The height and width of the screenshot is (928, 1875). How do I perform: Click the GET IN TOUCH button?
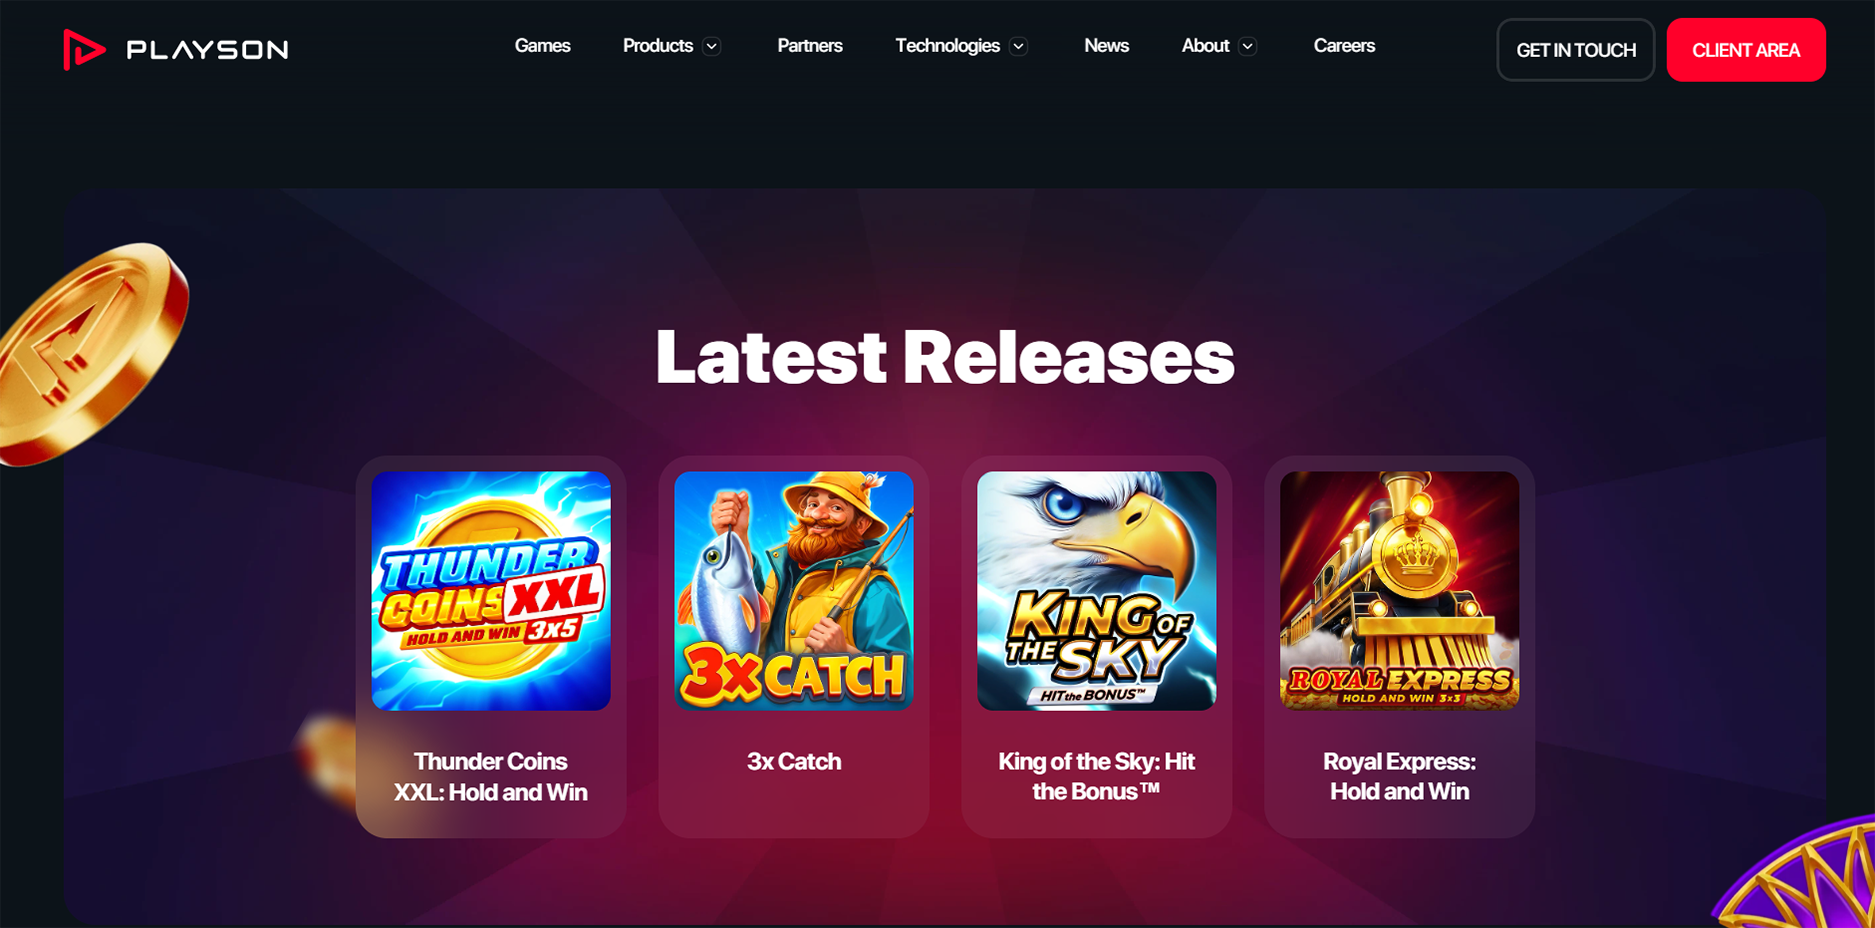coord(1576,50)
